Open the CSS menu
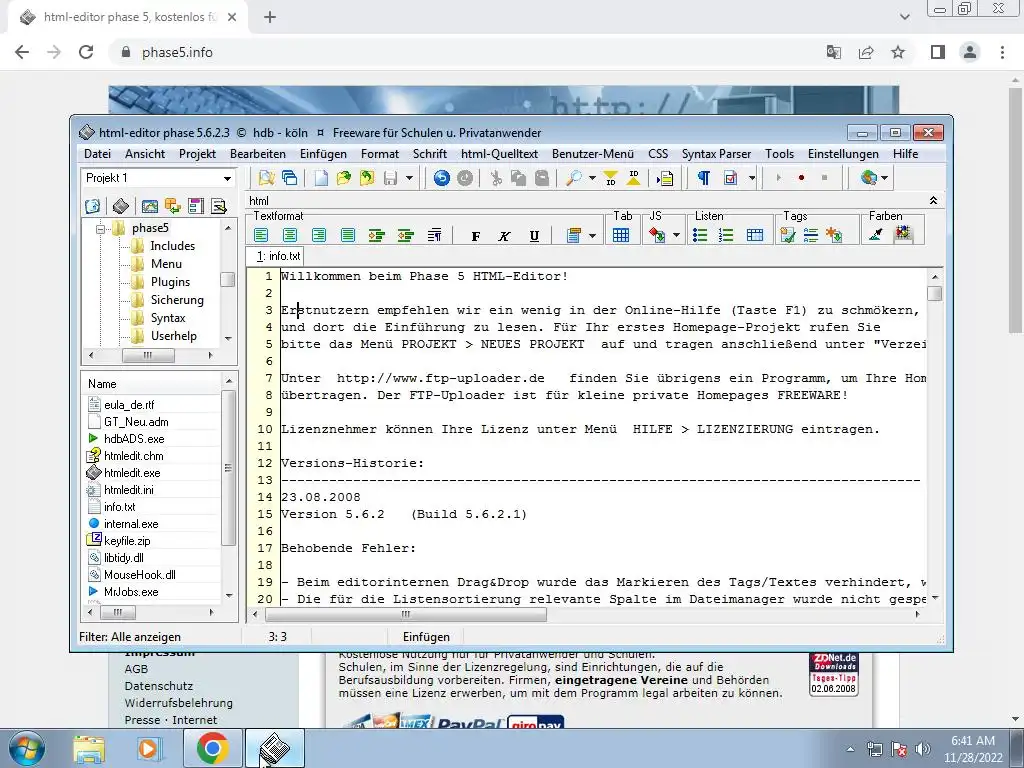Screen dimensions: 1024x768 (658, 154)
